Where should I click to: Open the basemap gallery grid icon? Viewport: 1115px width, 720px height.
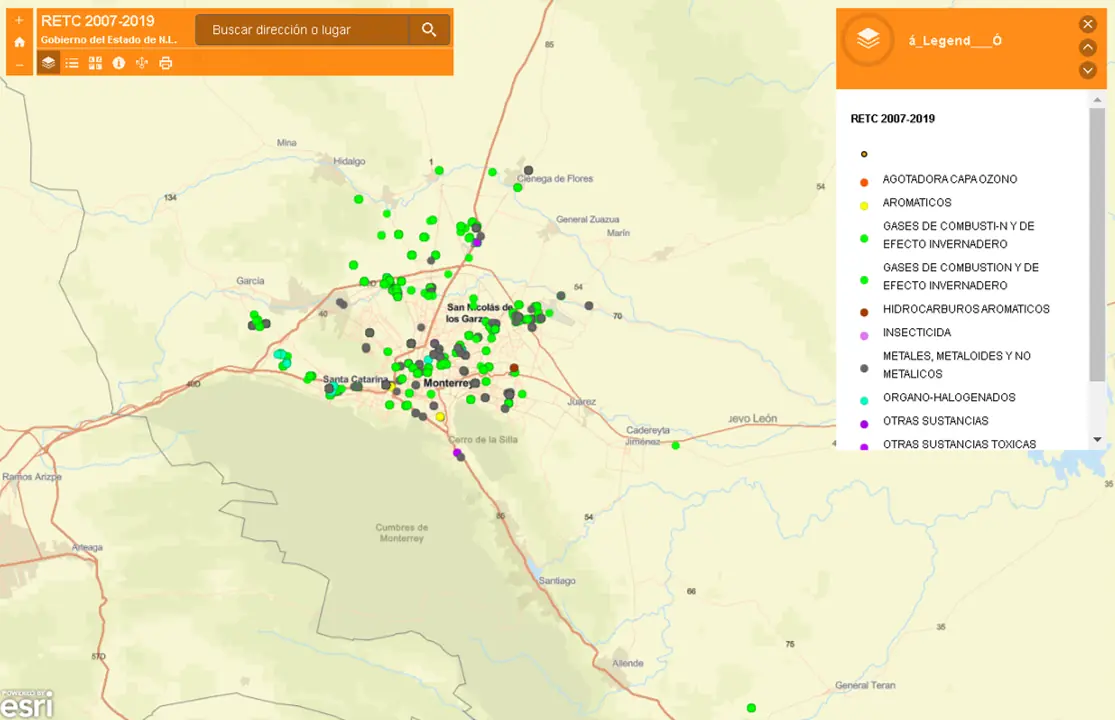point(95,63)
